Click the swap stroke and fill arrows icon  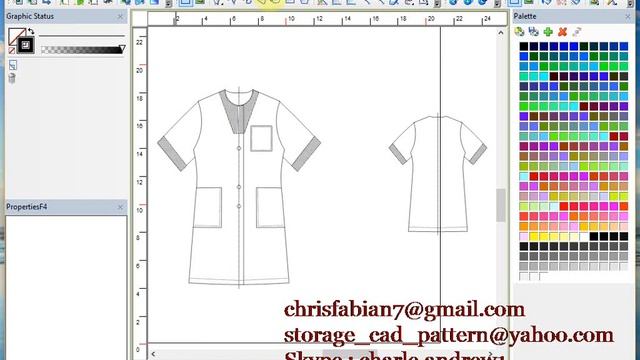click(31, 31)
